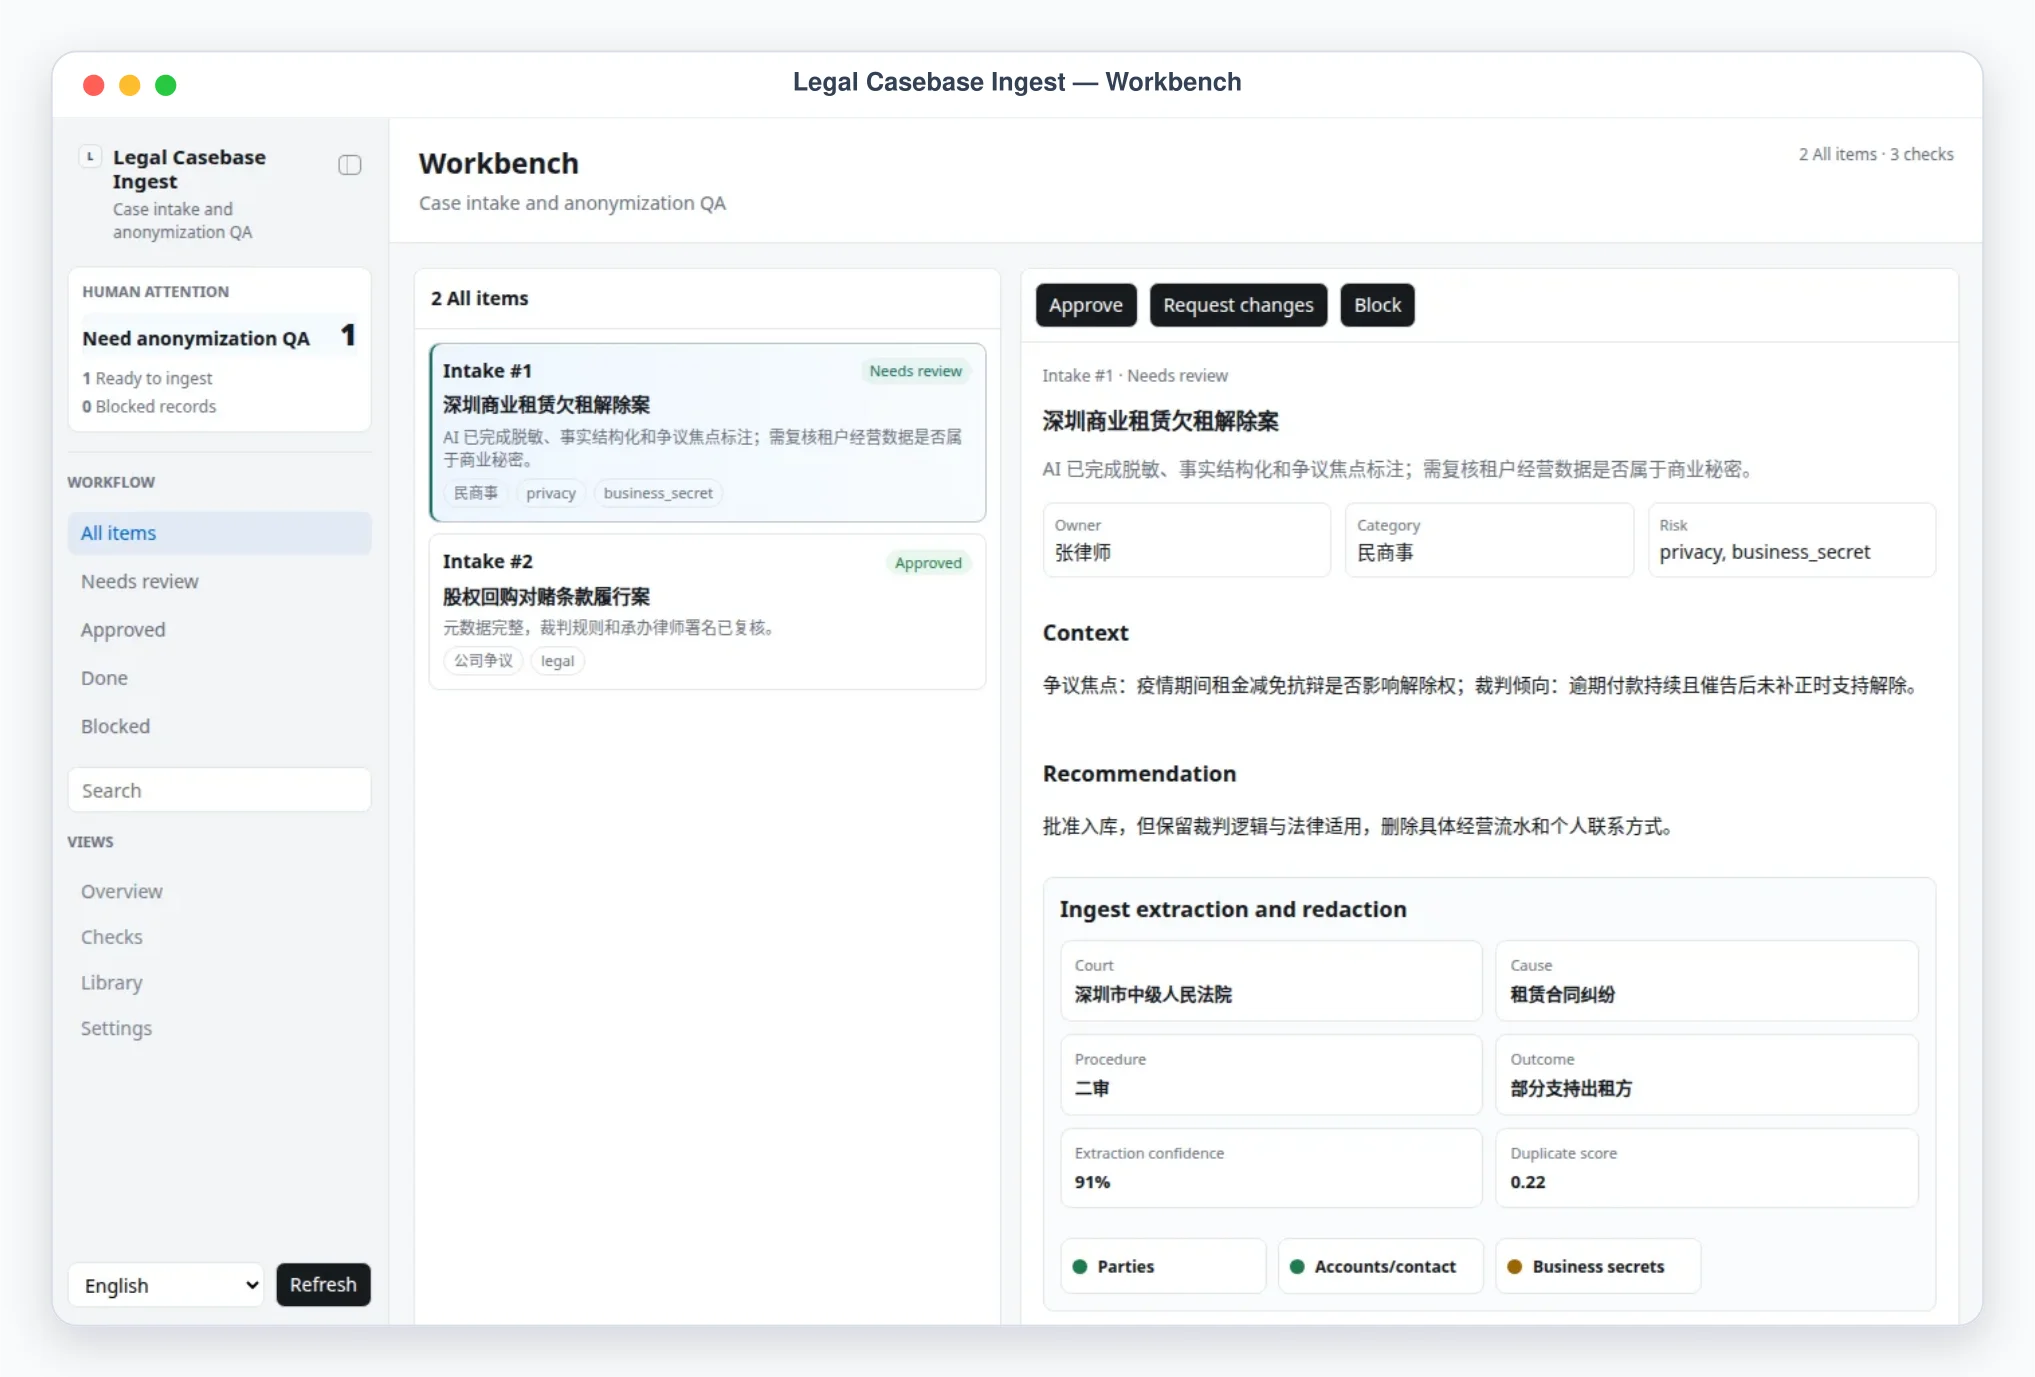Click the Extraction confidence 91% value

[1092, 1182]
